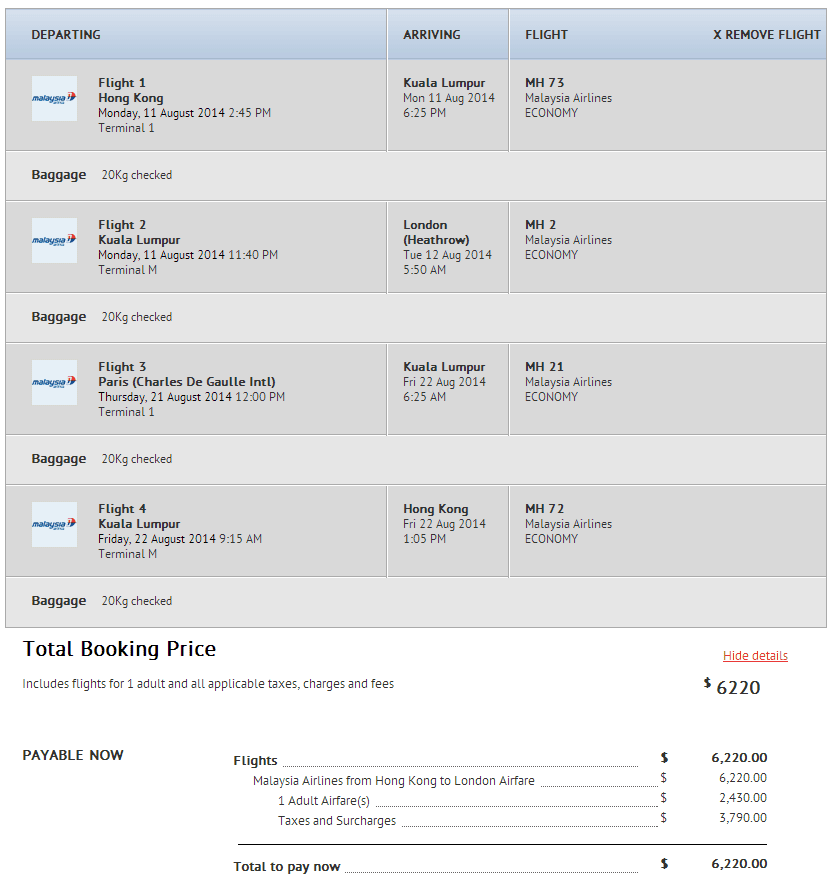Screen dimensions: 835x876
Task: Select the airline logo beside Flight 3
Action: point(54,382)
